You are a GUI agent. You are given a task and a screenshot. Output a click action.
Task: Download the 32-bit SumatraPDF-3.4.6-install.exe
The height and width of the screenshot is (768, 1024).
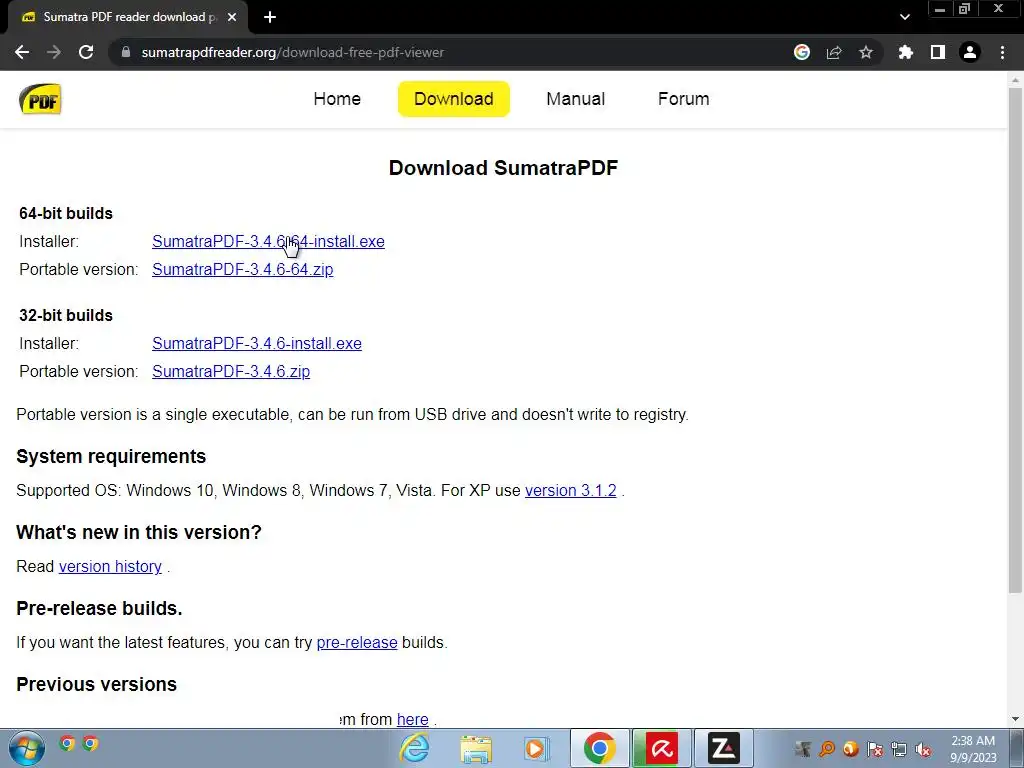click(257, 344)
